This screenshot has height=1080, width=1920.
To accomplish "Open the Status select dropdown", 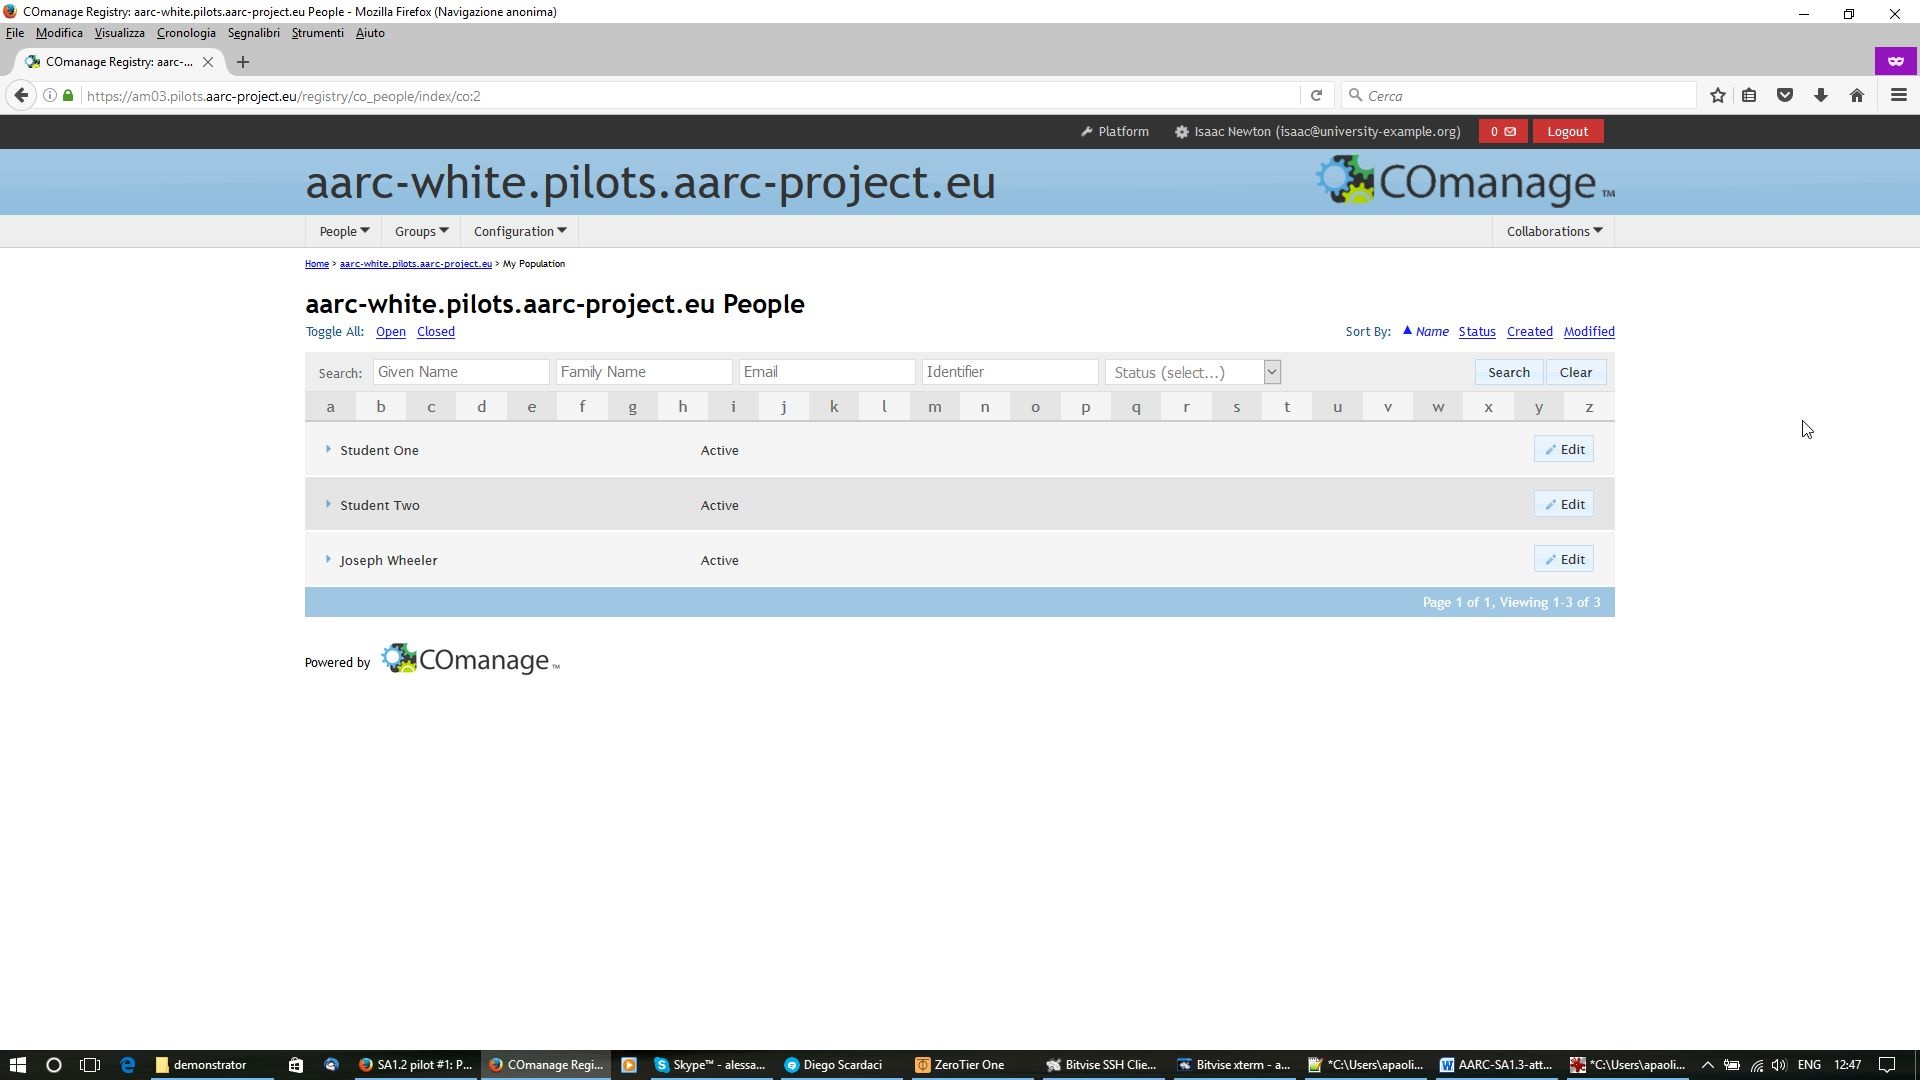I will pos(1192,372).
